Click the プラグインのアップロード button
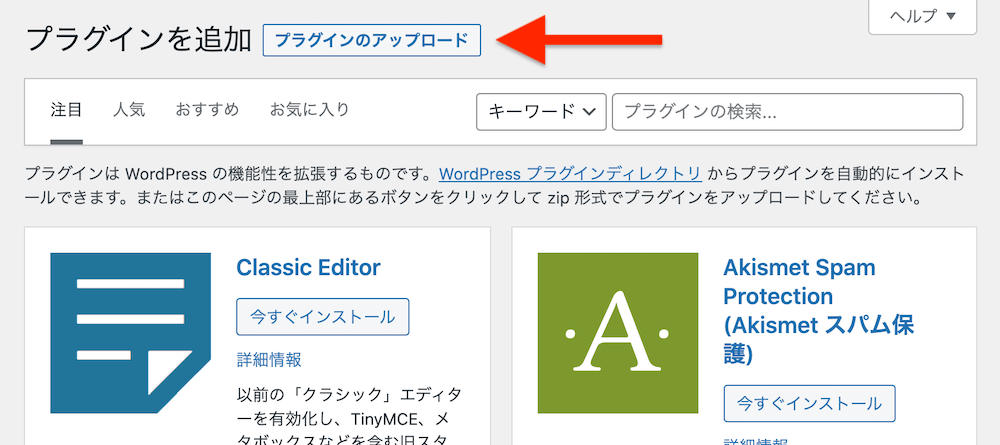This screenshot has height=445, width=1000. tap(371, 40)
